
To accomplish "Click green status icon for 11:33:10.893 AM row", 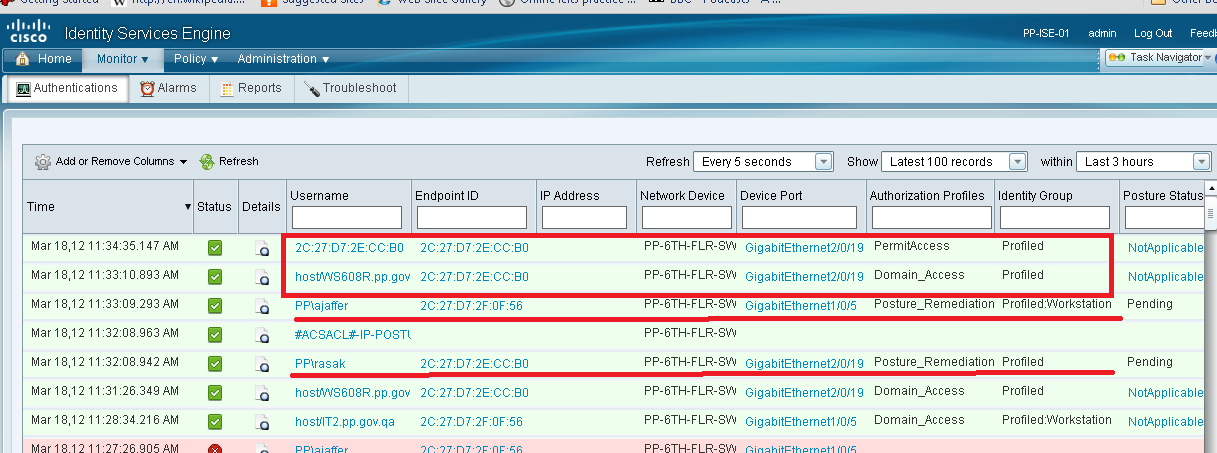I will click(x=214, y=277).
